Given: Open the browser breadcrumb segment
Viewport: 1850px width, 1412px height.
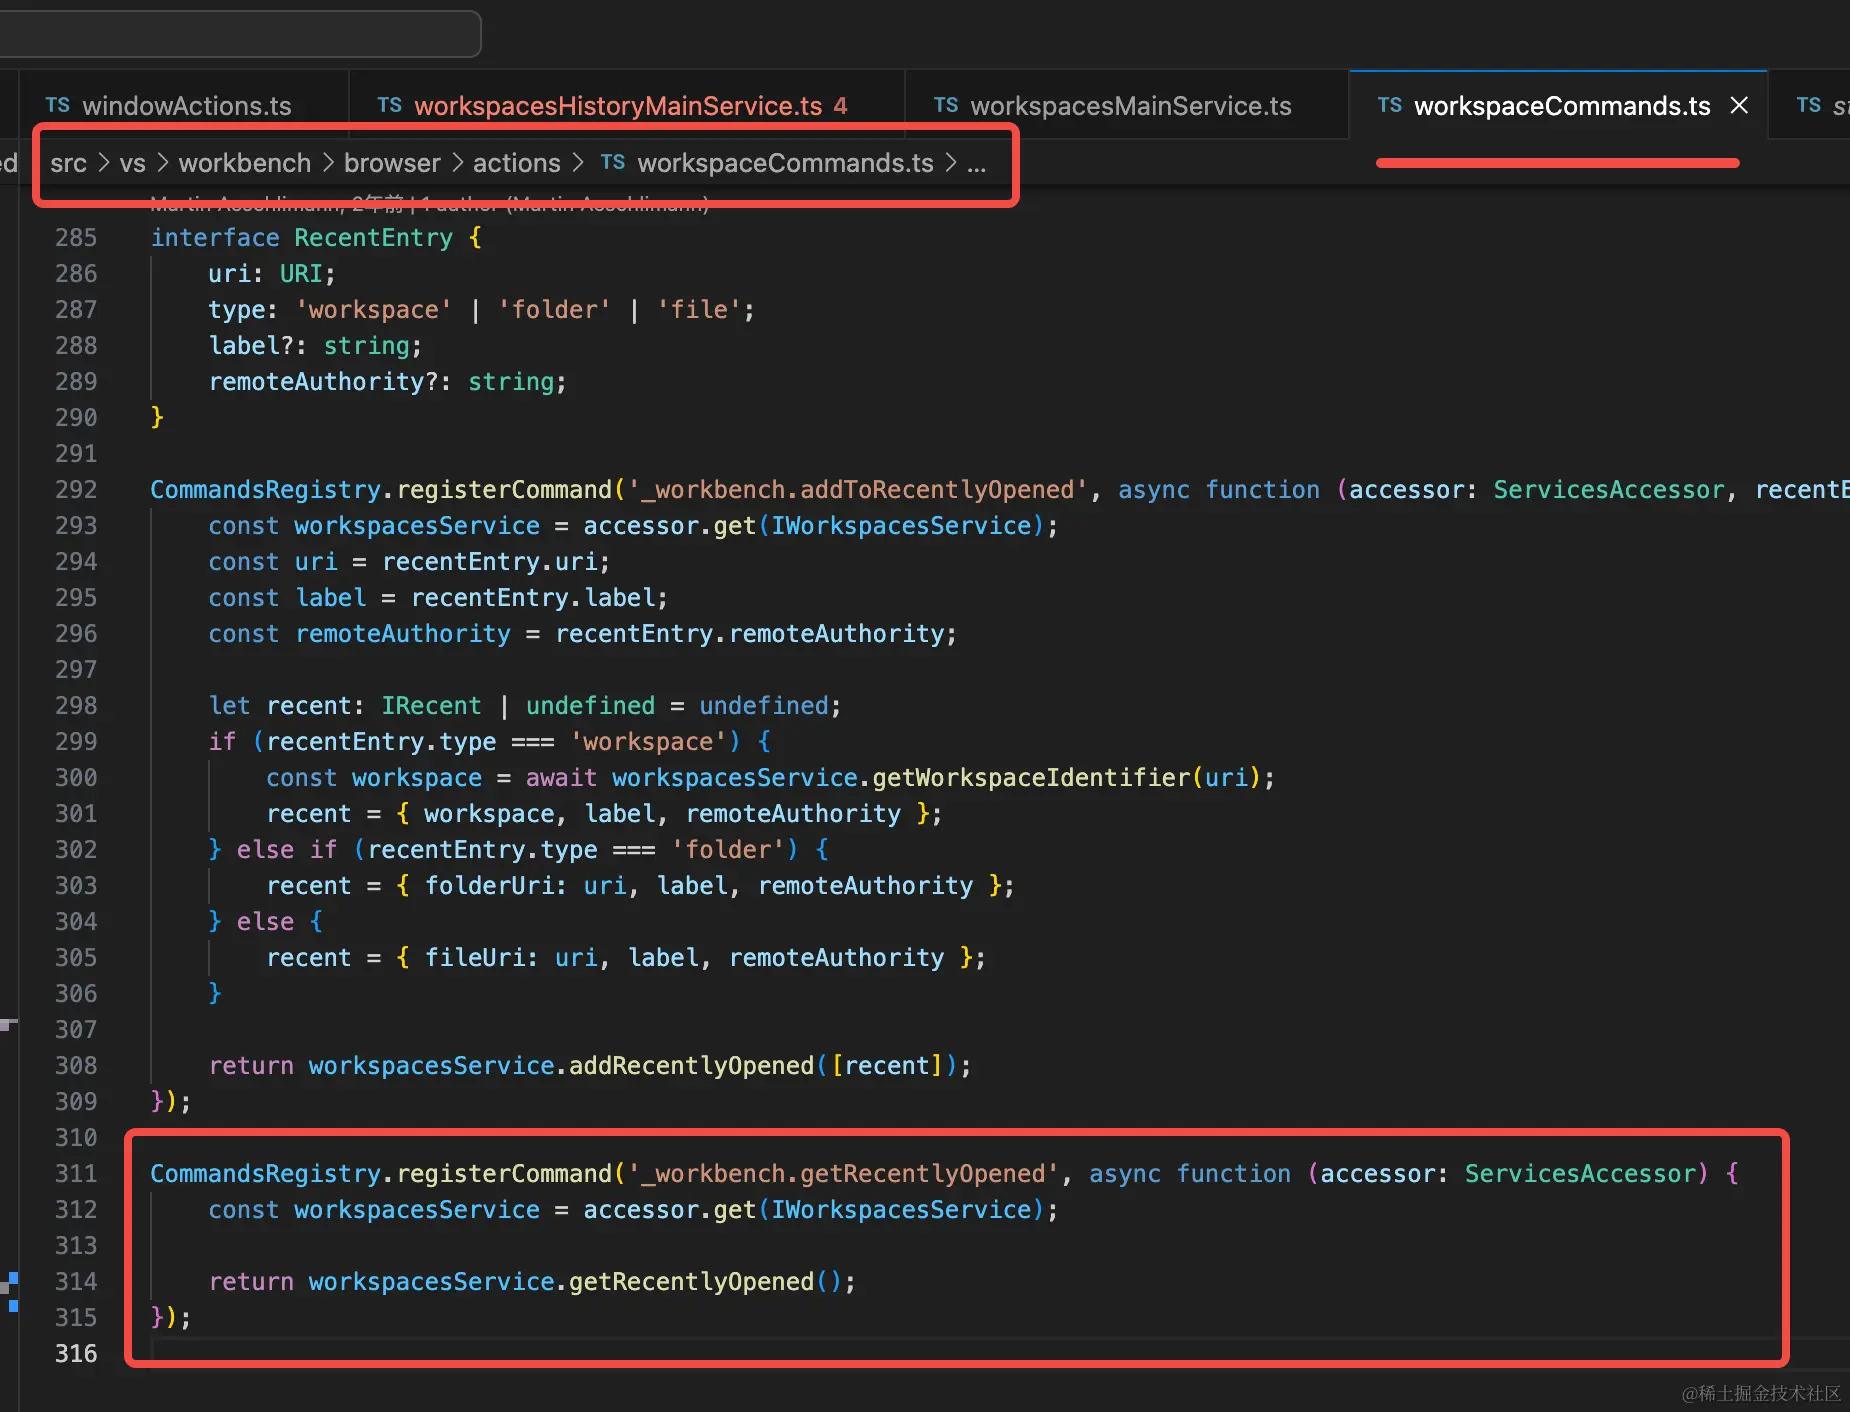Looking at the screenshot, I should [x=392, y=163].
